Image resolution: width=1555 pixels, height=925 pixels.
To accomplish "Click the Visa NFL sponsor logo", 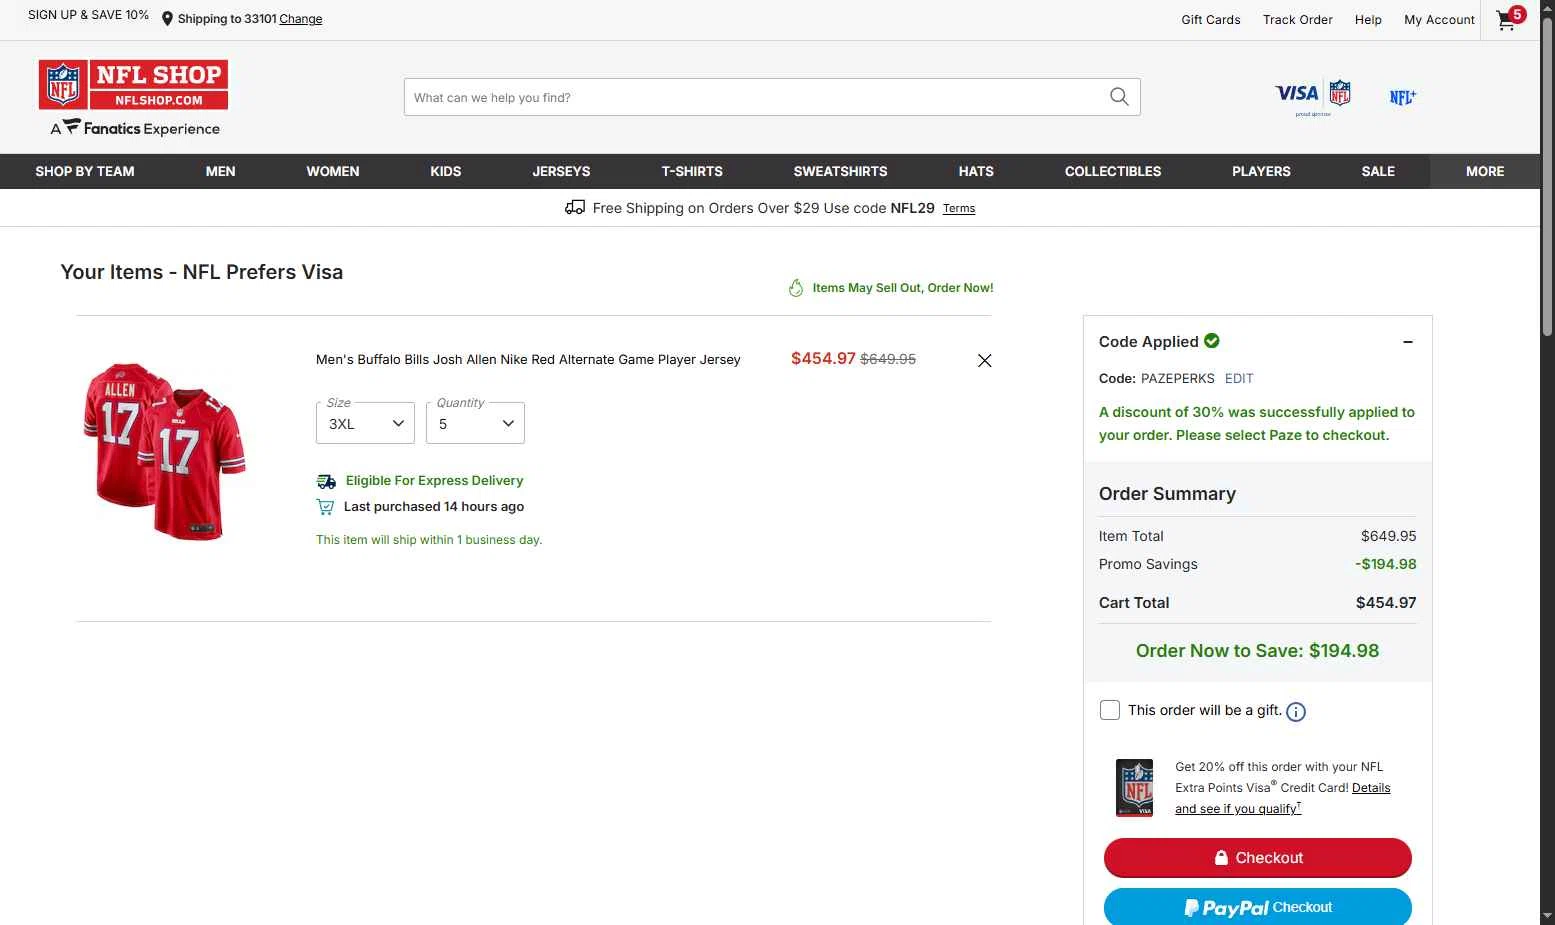I will tap(1313, 97).
